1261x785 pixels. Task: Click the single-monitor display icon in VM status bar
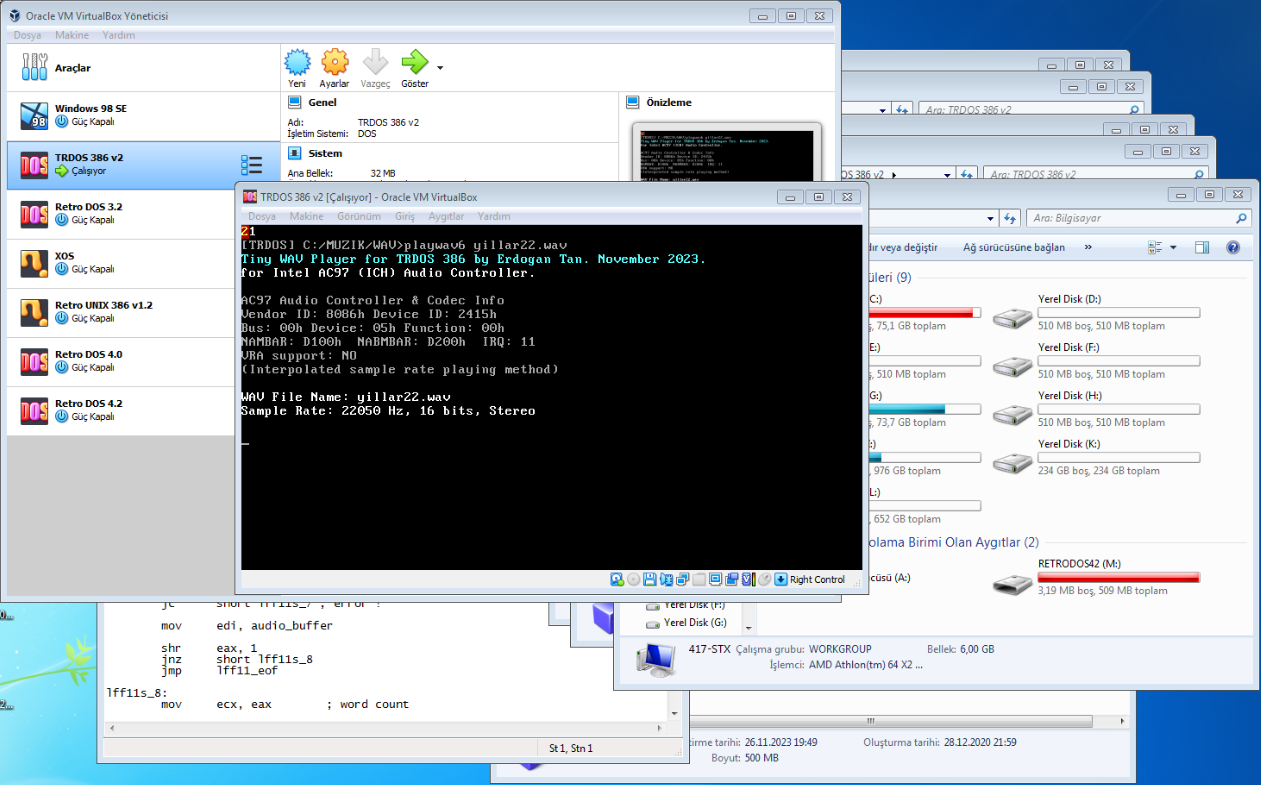coord(716,579)
